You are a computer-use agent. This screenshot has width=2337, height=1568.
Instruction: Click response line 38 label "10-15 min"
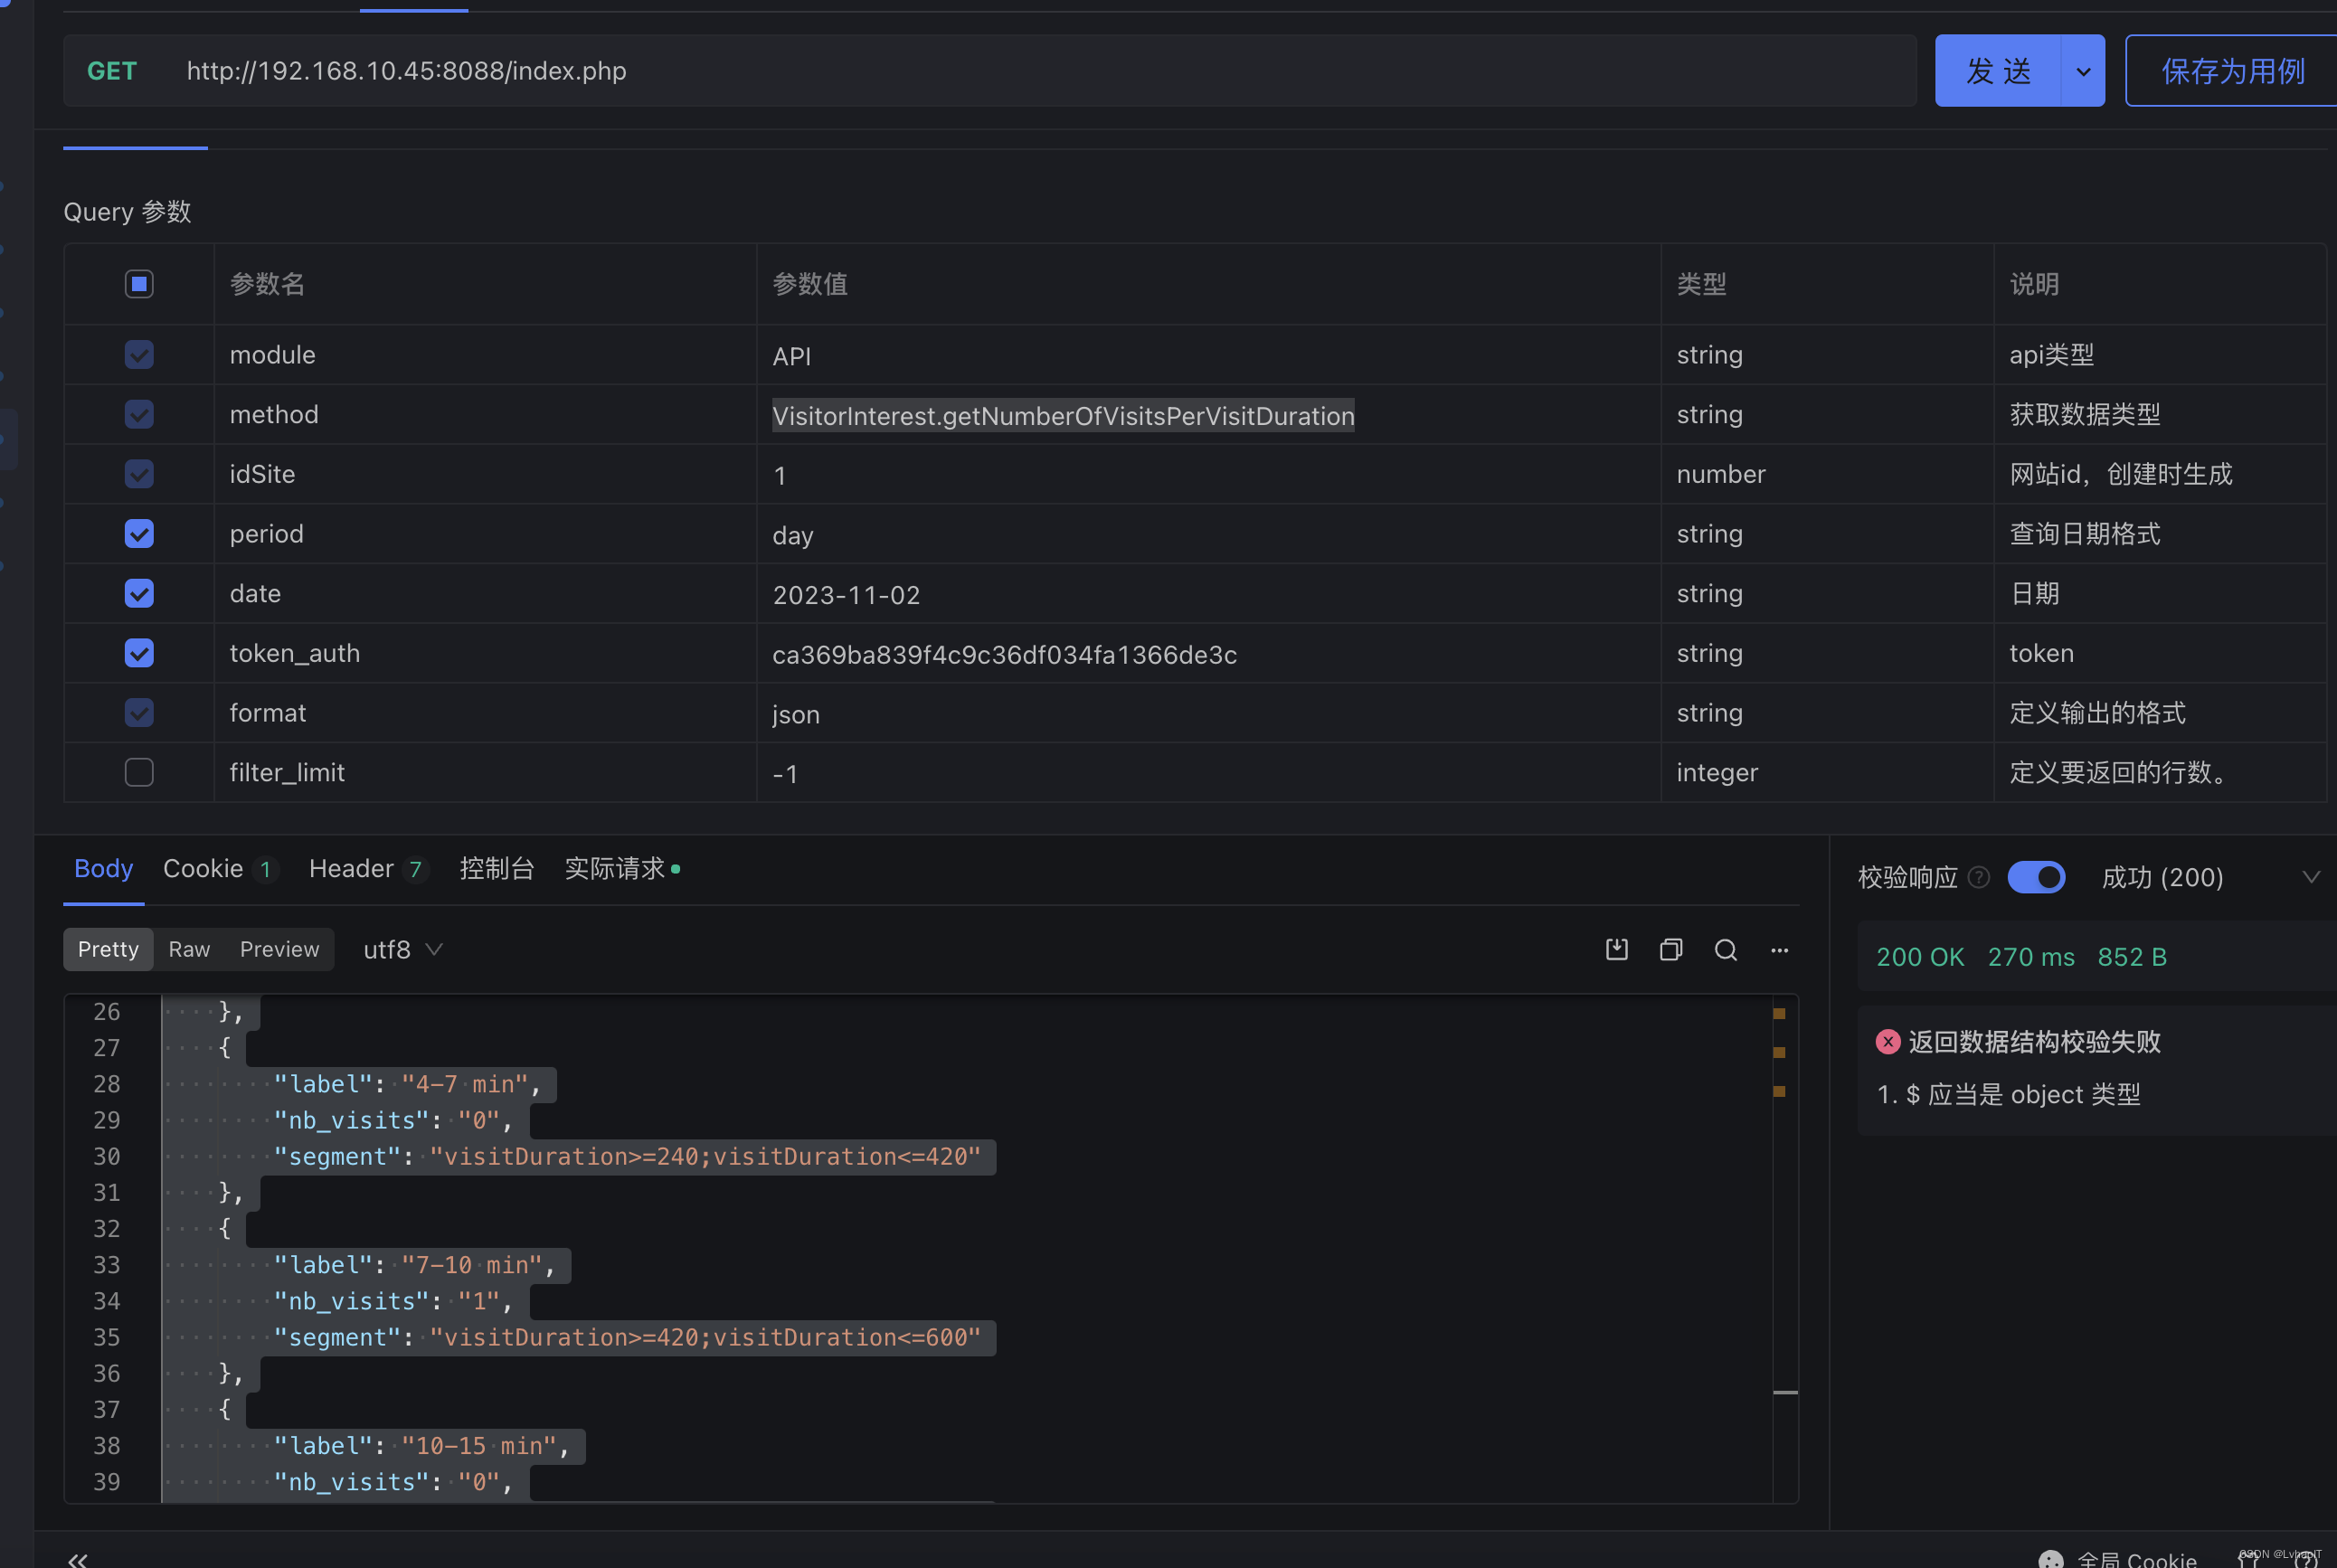(422, 1446)
